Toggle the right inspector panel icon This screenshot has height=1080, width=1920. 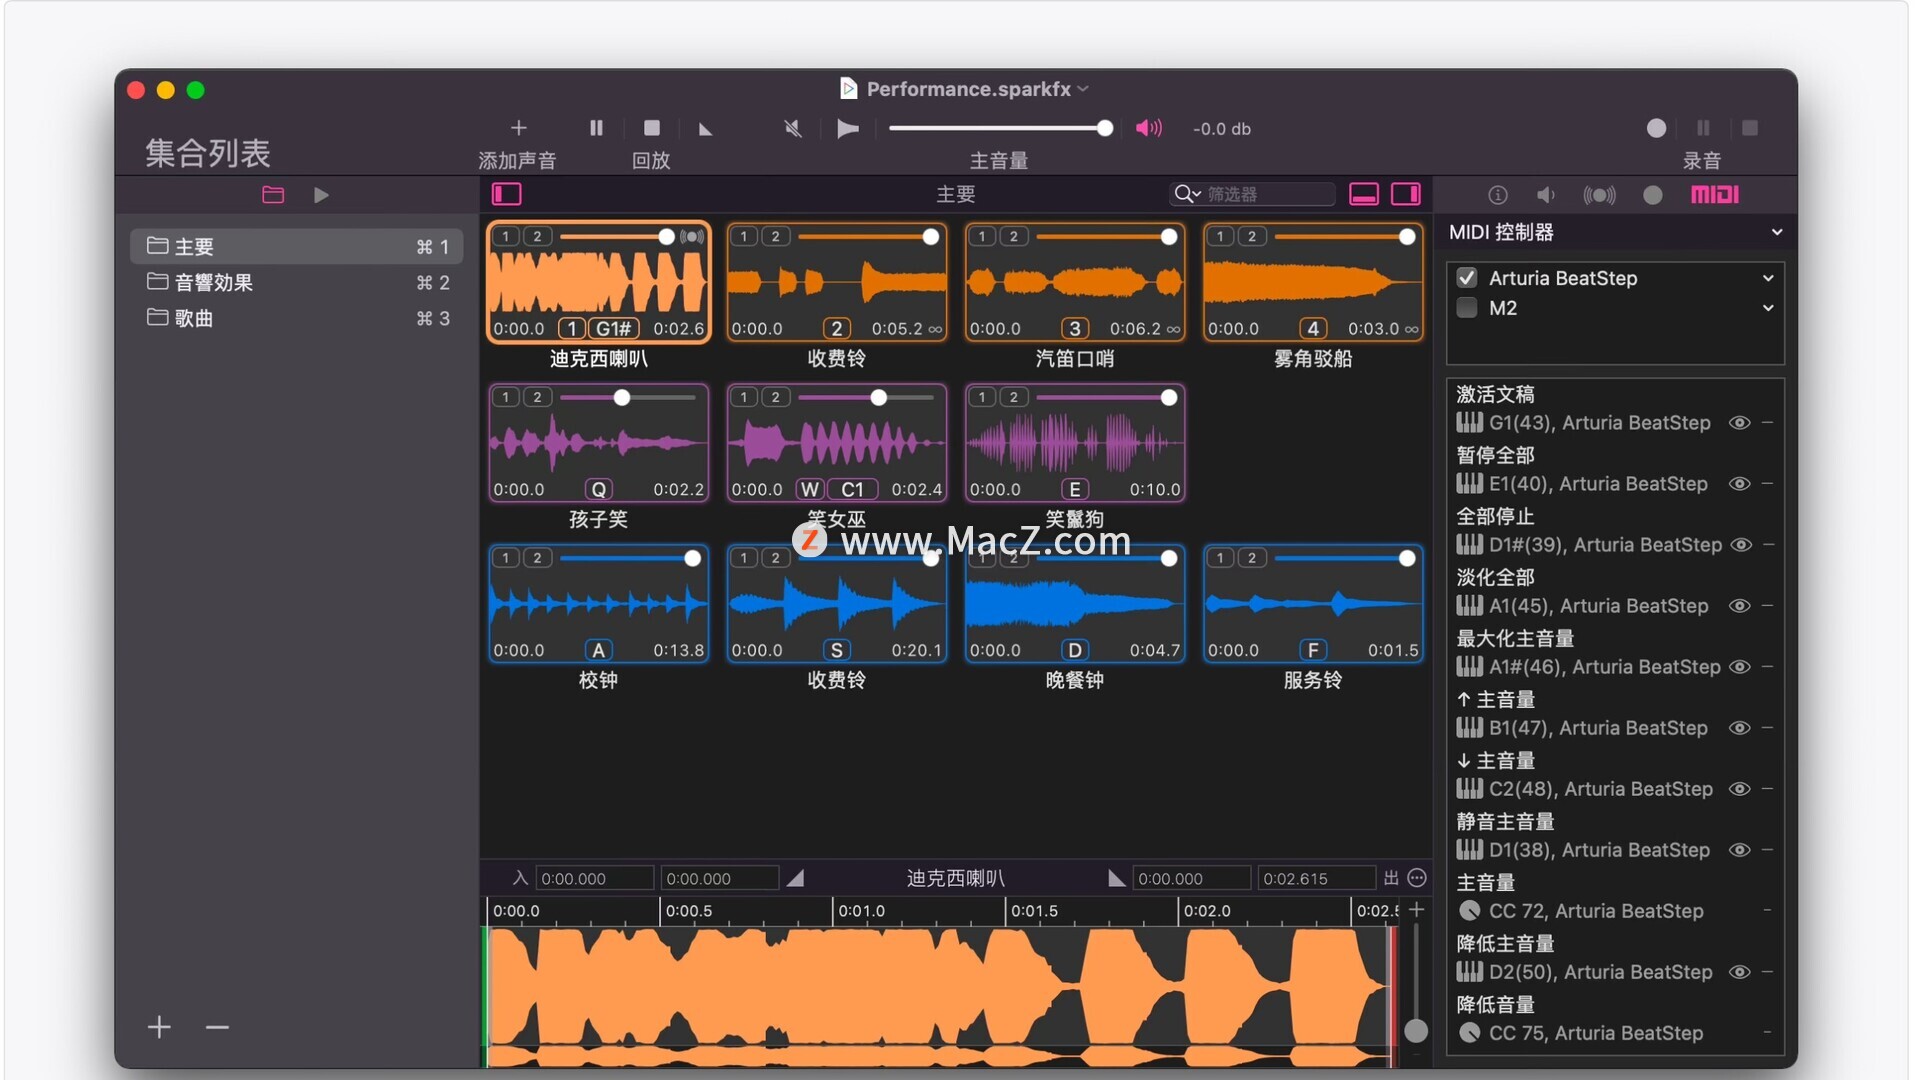click(x=1406, y=194)
